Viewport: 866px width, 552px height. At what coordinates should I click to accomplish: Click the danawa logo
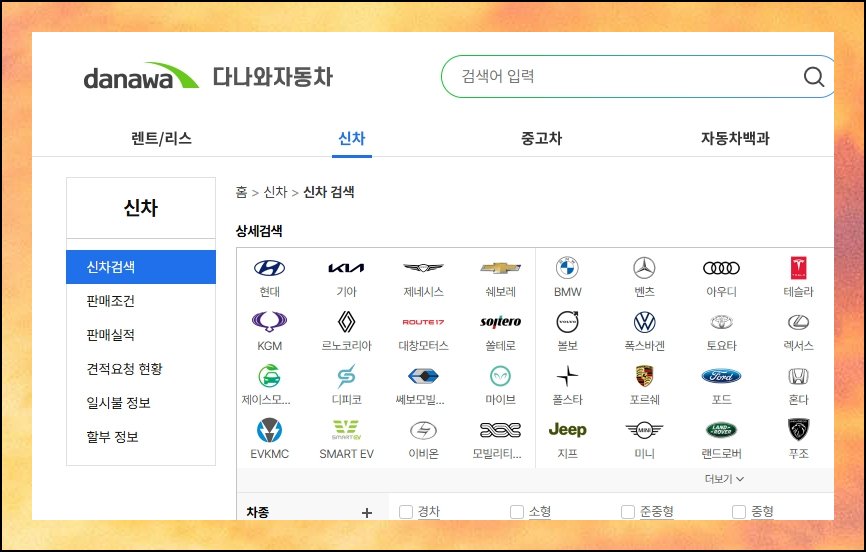pos(141,76)
